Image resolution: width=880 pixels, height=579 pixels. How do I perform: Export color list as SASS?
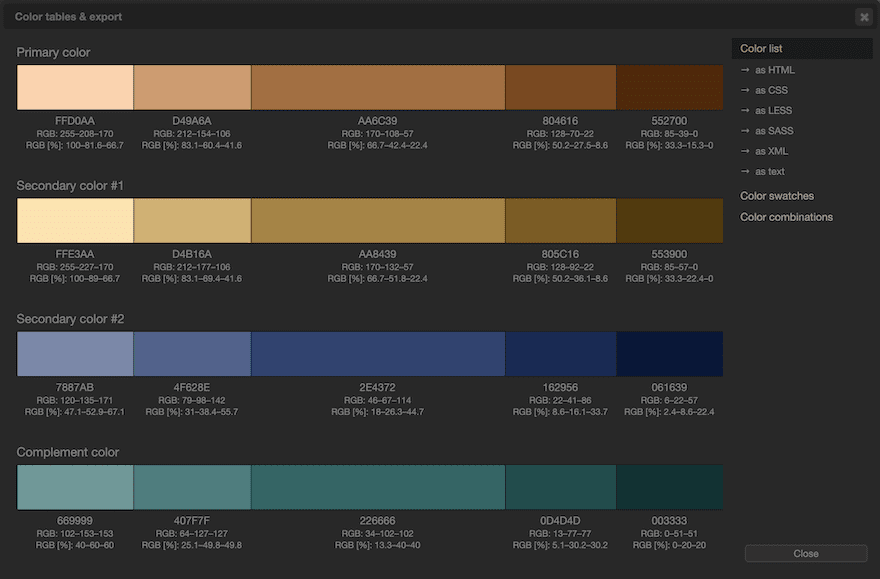pyautogui.click(x=774, y=131)
